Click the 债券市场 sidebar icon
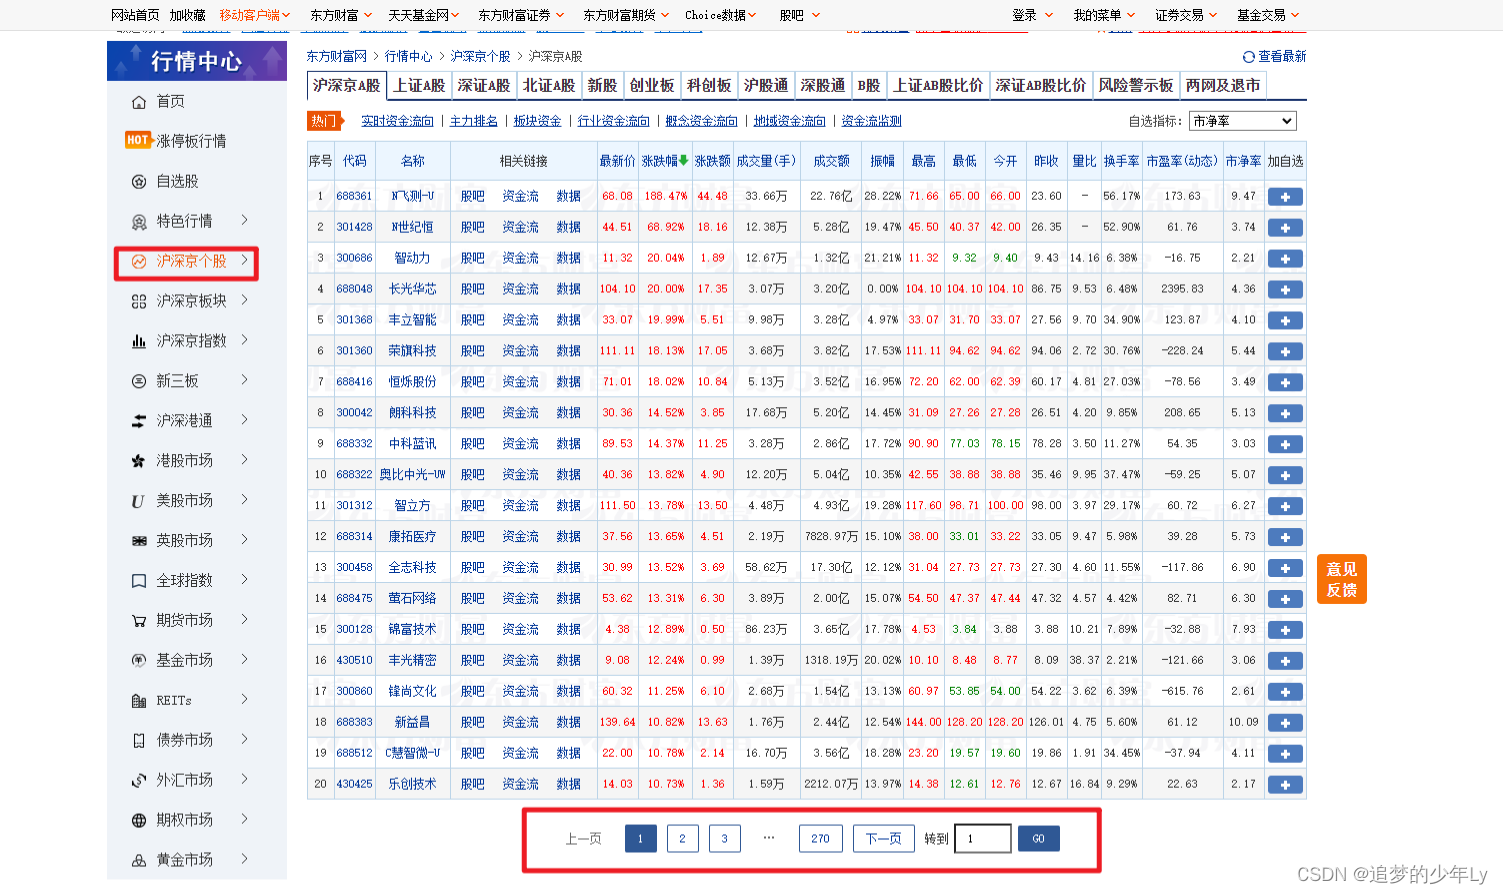1503x894 pixels. [x=139, y=741]
